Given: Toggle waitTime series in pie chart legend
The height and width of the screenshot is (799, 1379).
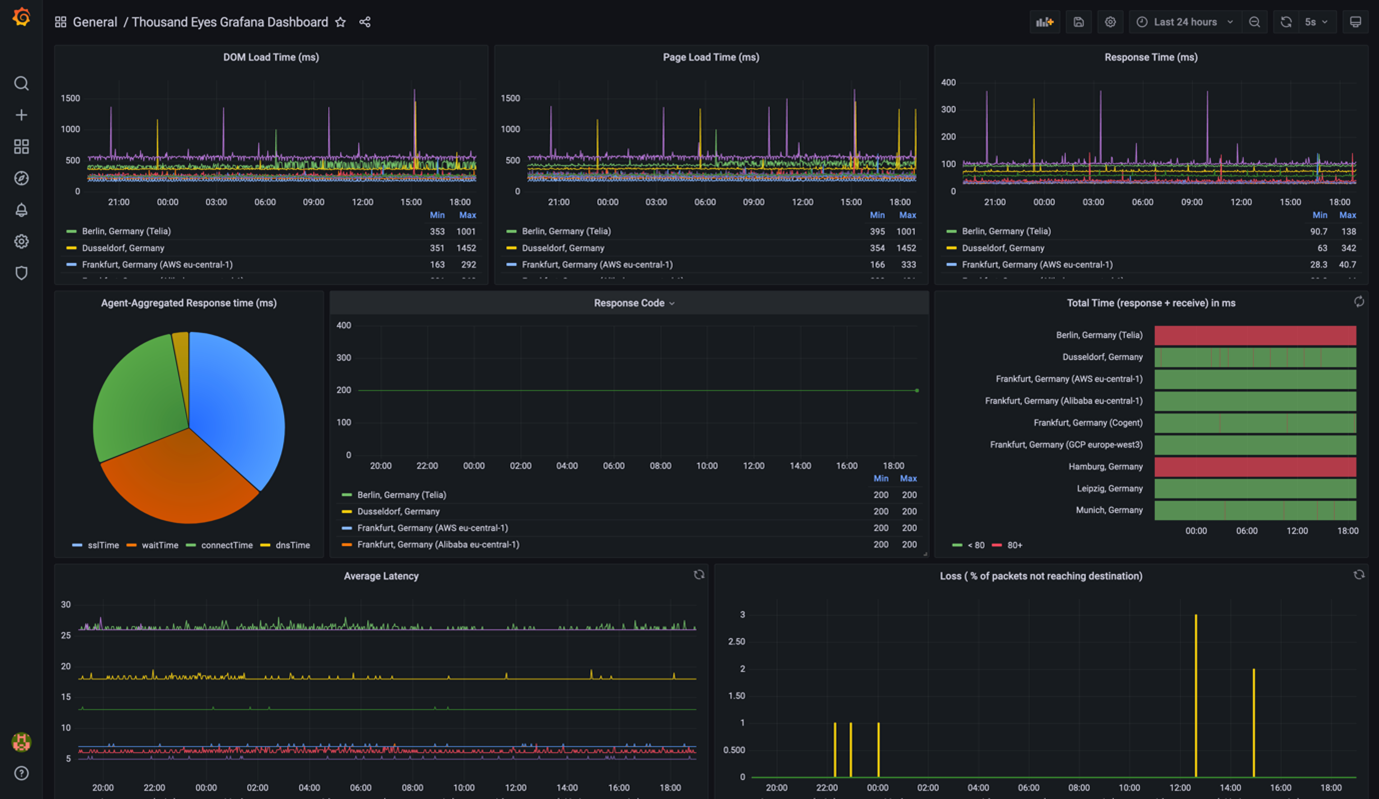Looking at the screenshot, I should tap(159, 545).
